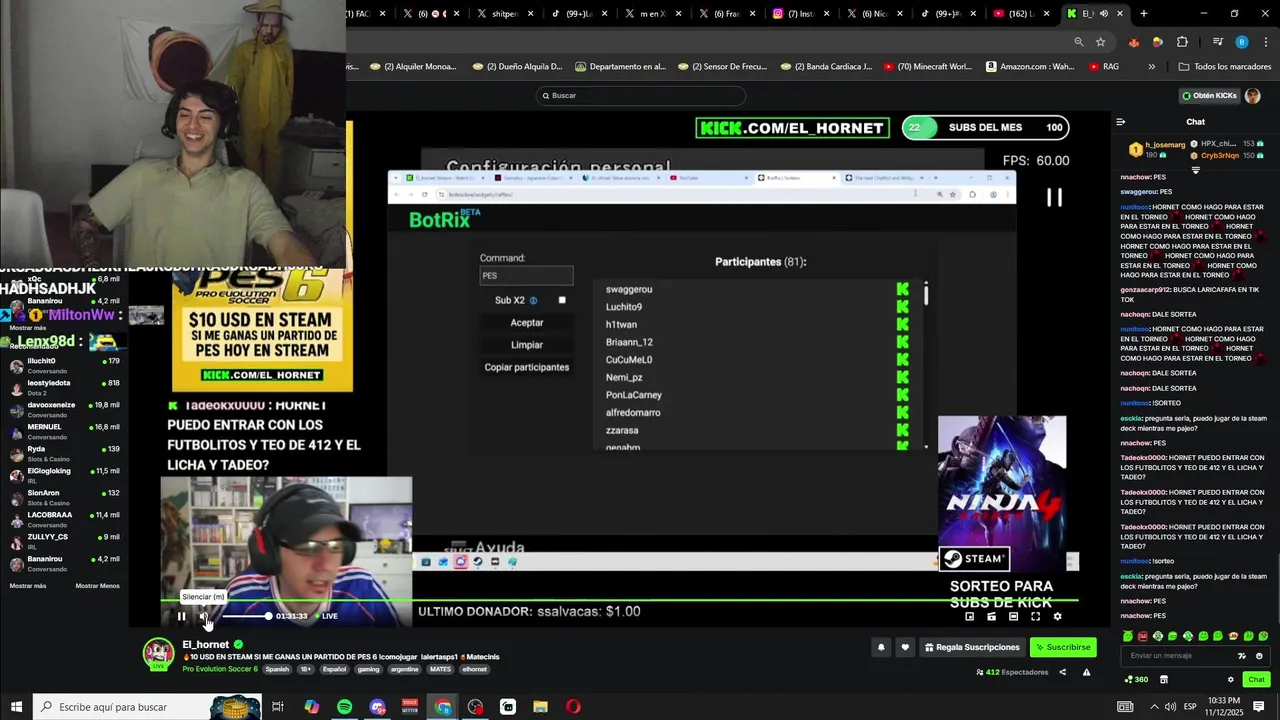Viewport: 1280px width, 720px height.
Task: Open the chat shop icon
Action: (x=1163, y=680)
